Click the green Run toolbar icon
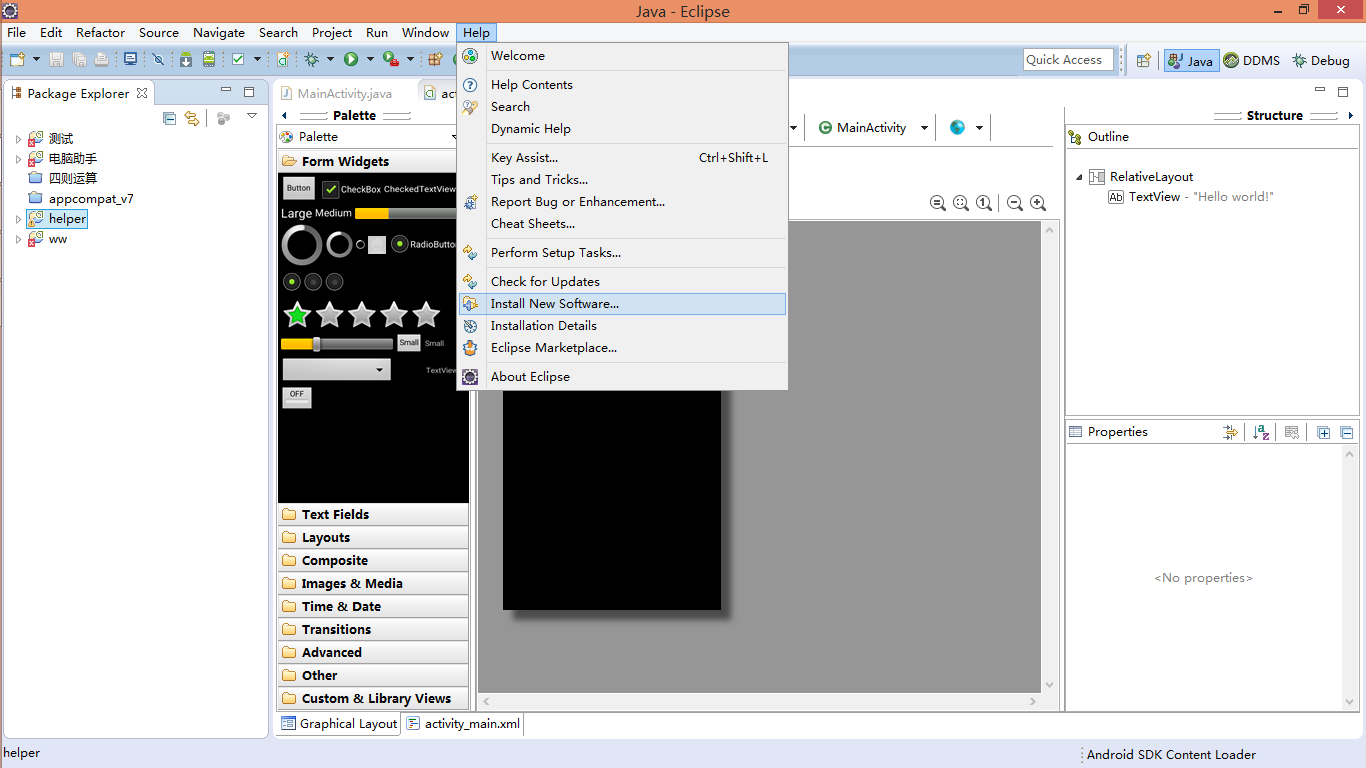Screen dimensions: 1366x768 [351, 60]
